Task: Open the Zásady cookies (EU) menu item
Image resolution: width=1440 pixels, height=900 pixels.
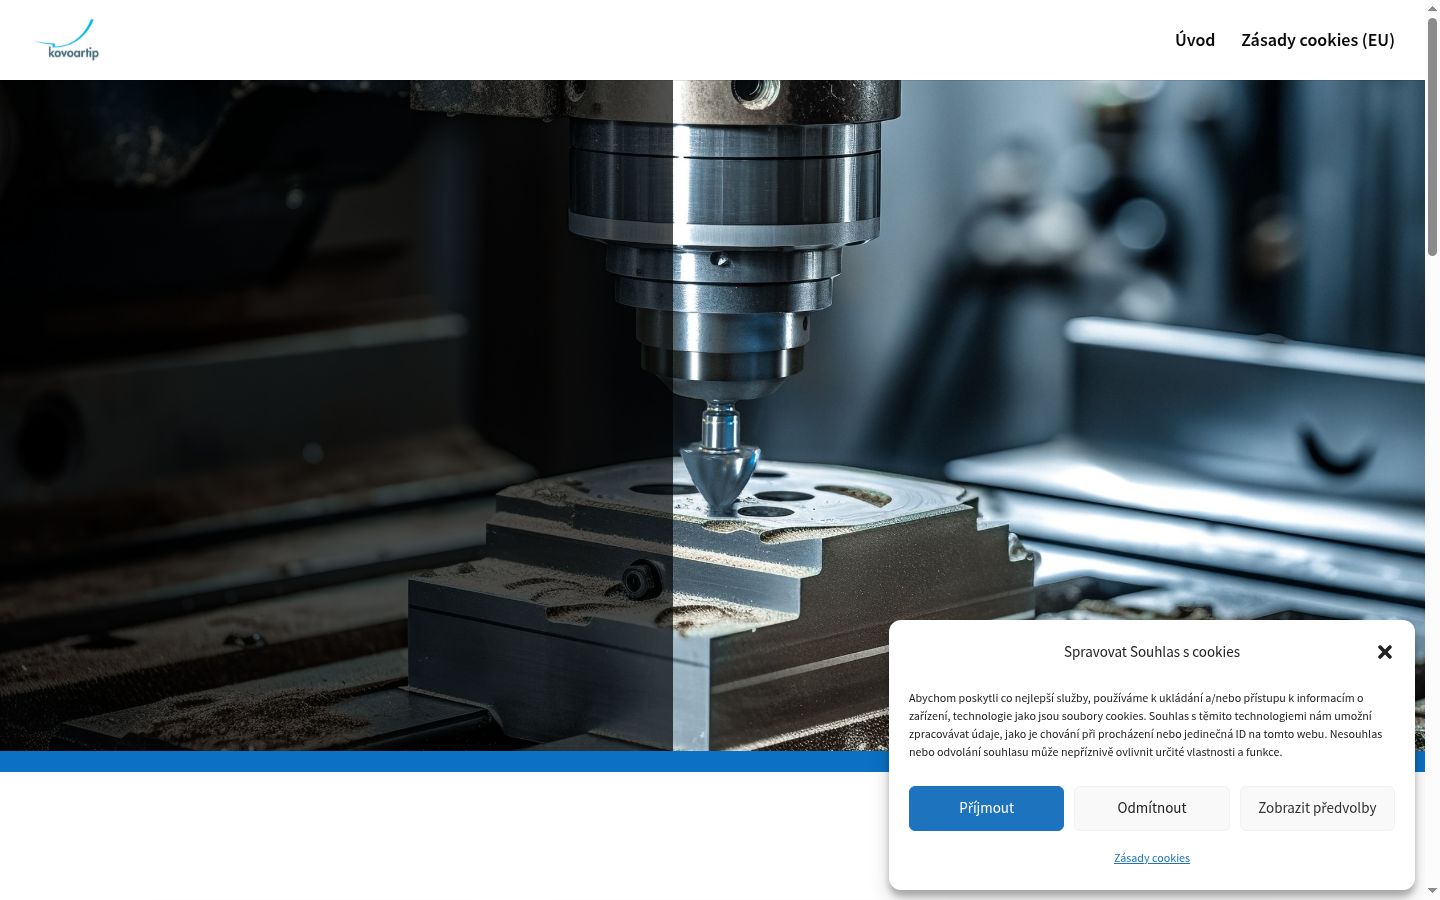Action: pyautogui.click(x=1318, y=40)
